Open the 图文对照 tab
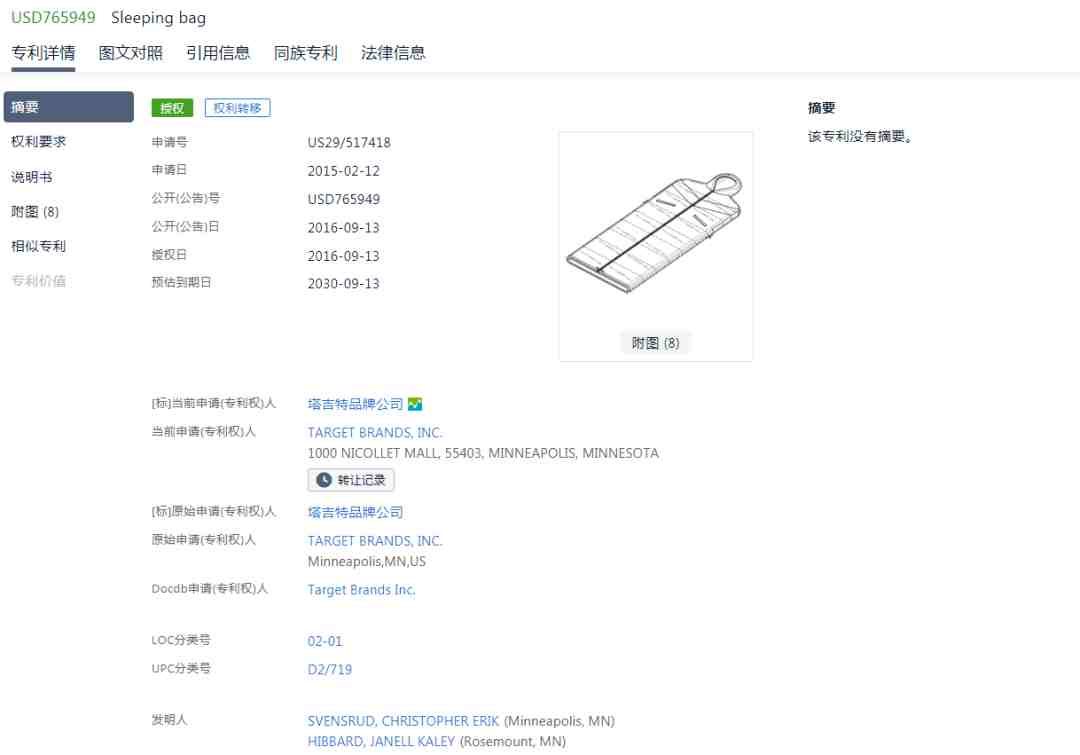Image resolution: width=1080 pixels, height=755 pixels. click(x=130, y=53)
